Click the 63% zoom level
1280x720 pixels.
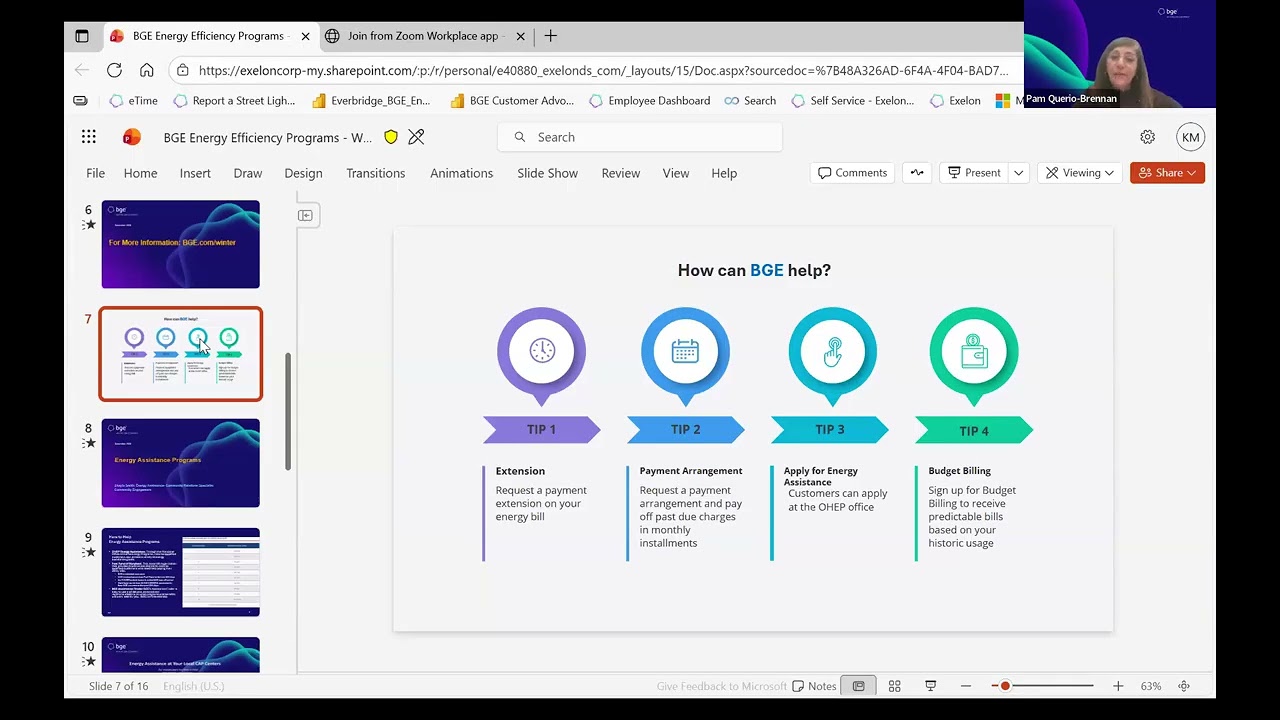1151,686
